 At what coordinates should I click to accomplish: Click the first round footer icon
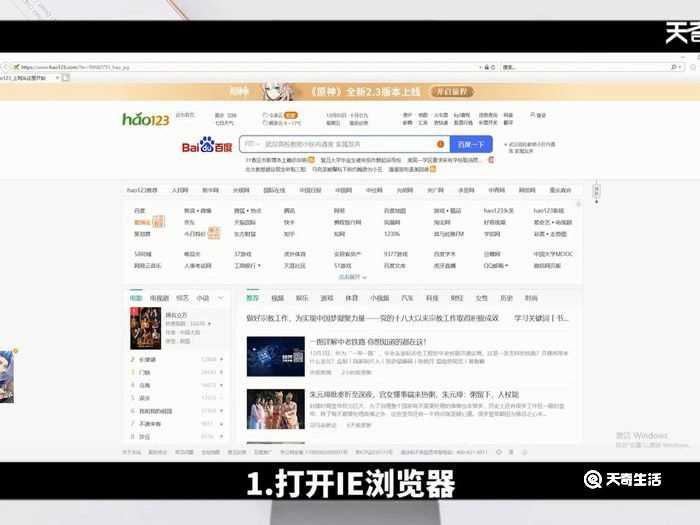pyautogui.click(x=499, y=452)
